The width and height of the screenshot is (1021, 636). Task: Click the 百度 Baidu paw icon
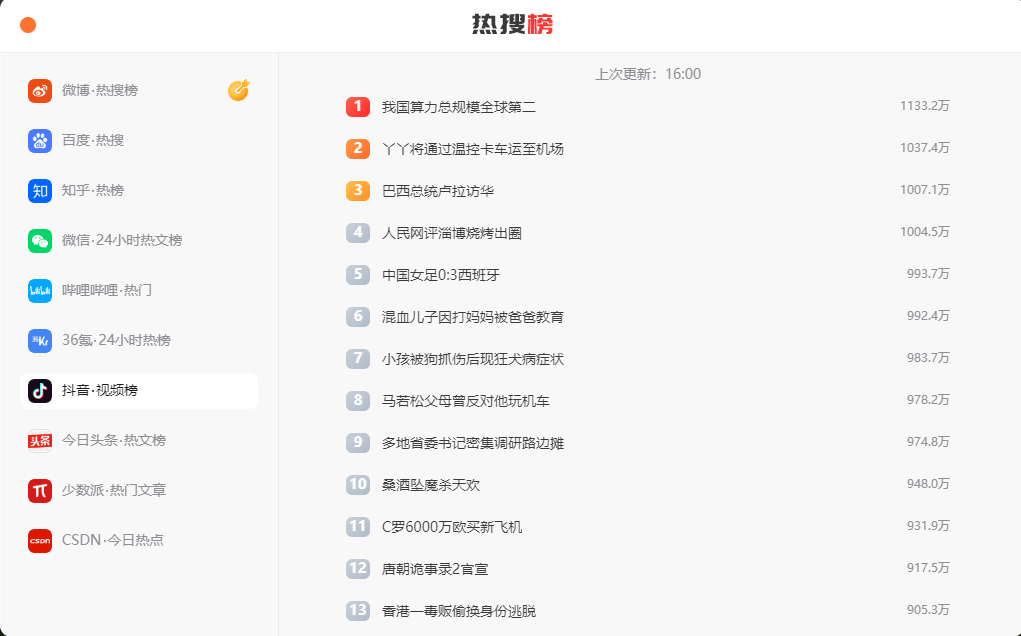pos(39,140)
